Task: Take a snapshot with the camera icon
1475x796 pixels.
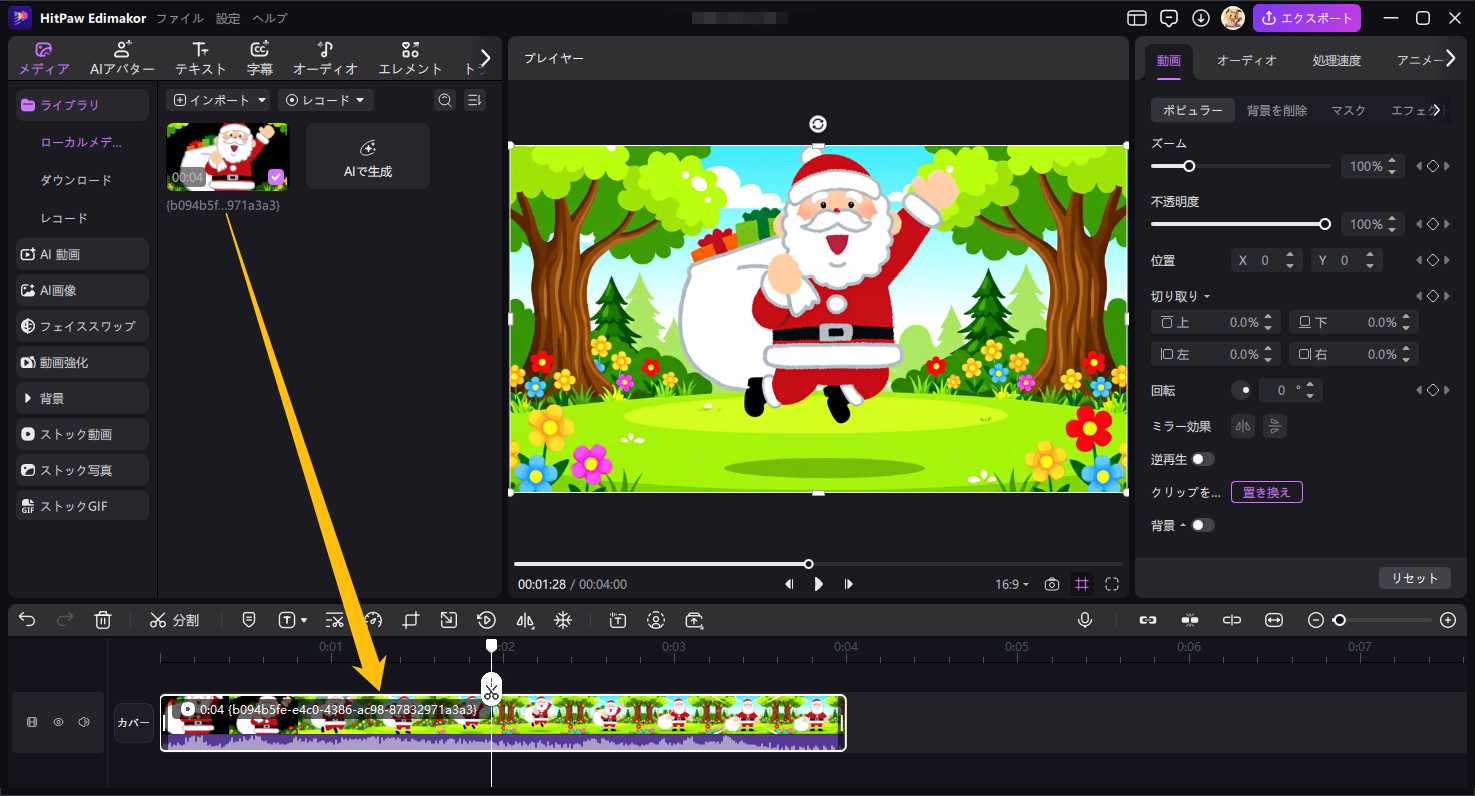Action: [x=1051, y=584]
